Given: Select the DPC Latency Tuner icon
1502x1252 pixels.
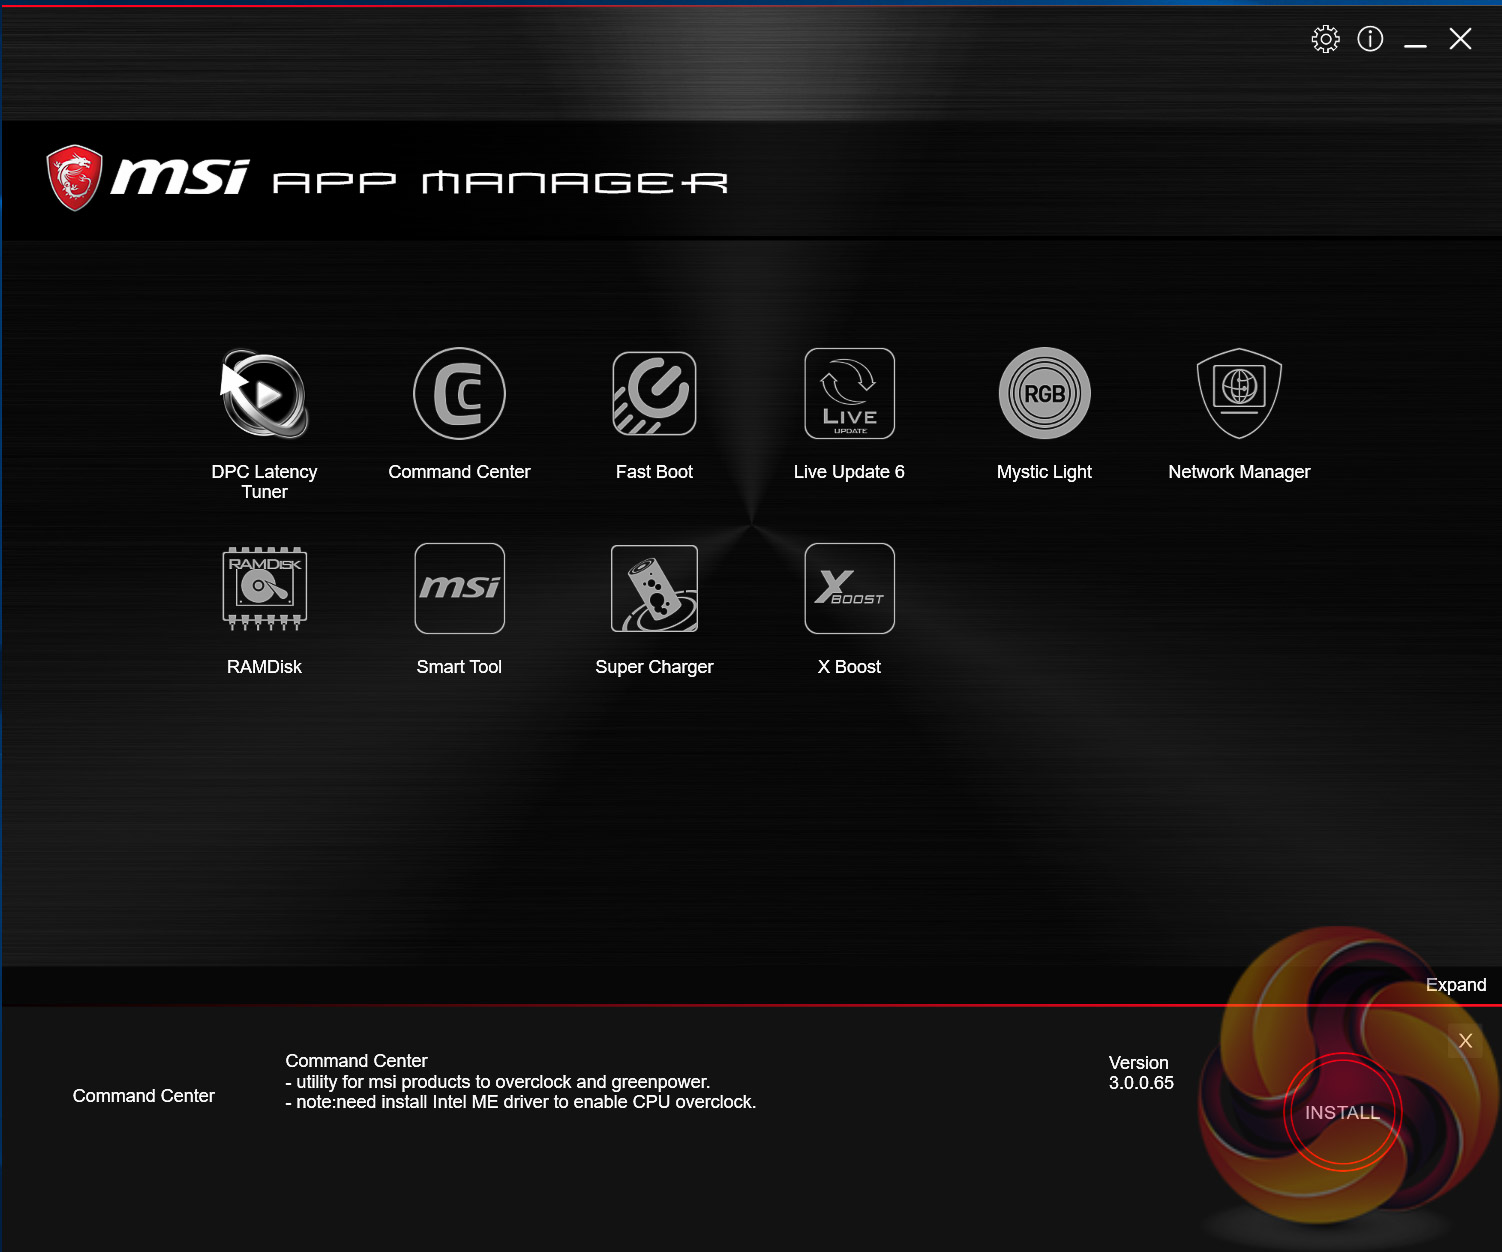Looking at the screenshot, I should 264,394.
